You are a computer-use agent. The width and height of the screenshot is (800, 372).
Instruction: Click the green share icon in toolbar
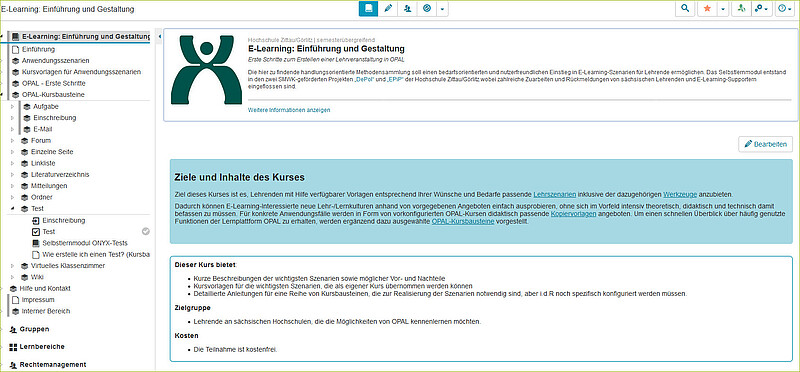pos(741,9)
